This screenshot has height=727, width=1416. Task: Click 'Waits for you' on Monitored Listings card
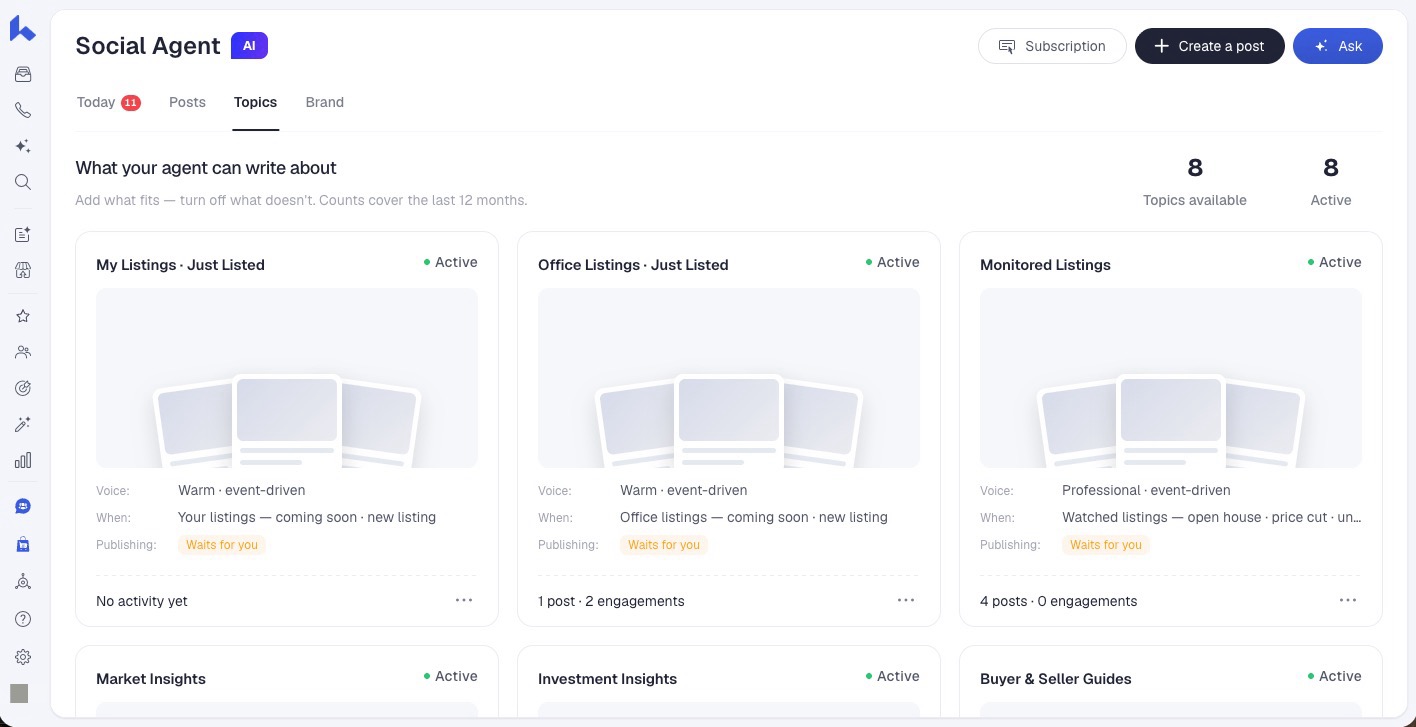tap(1106, 545)
